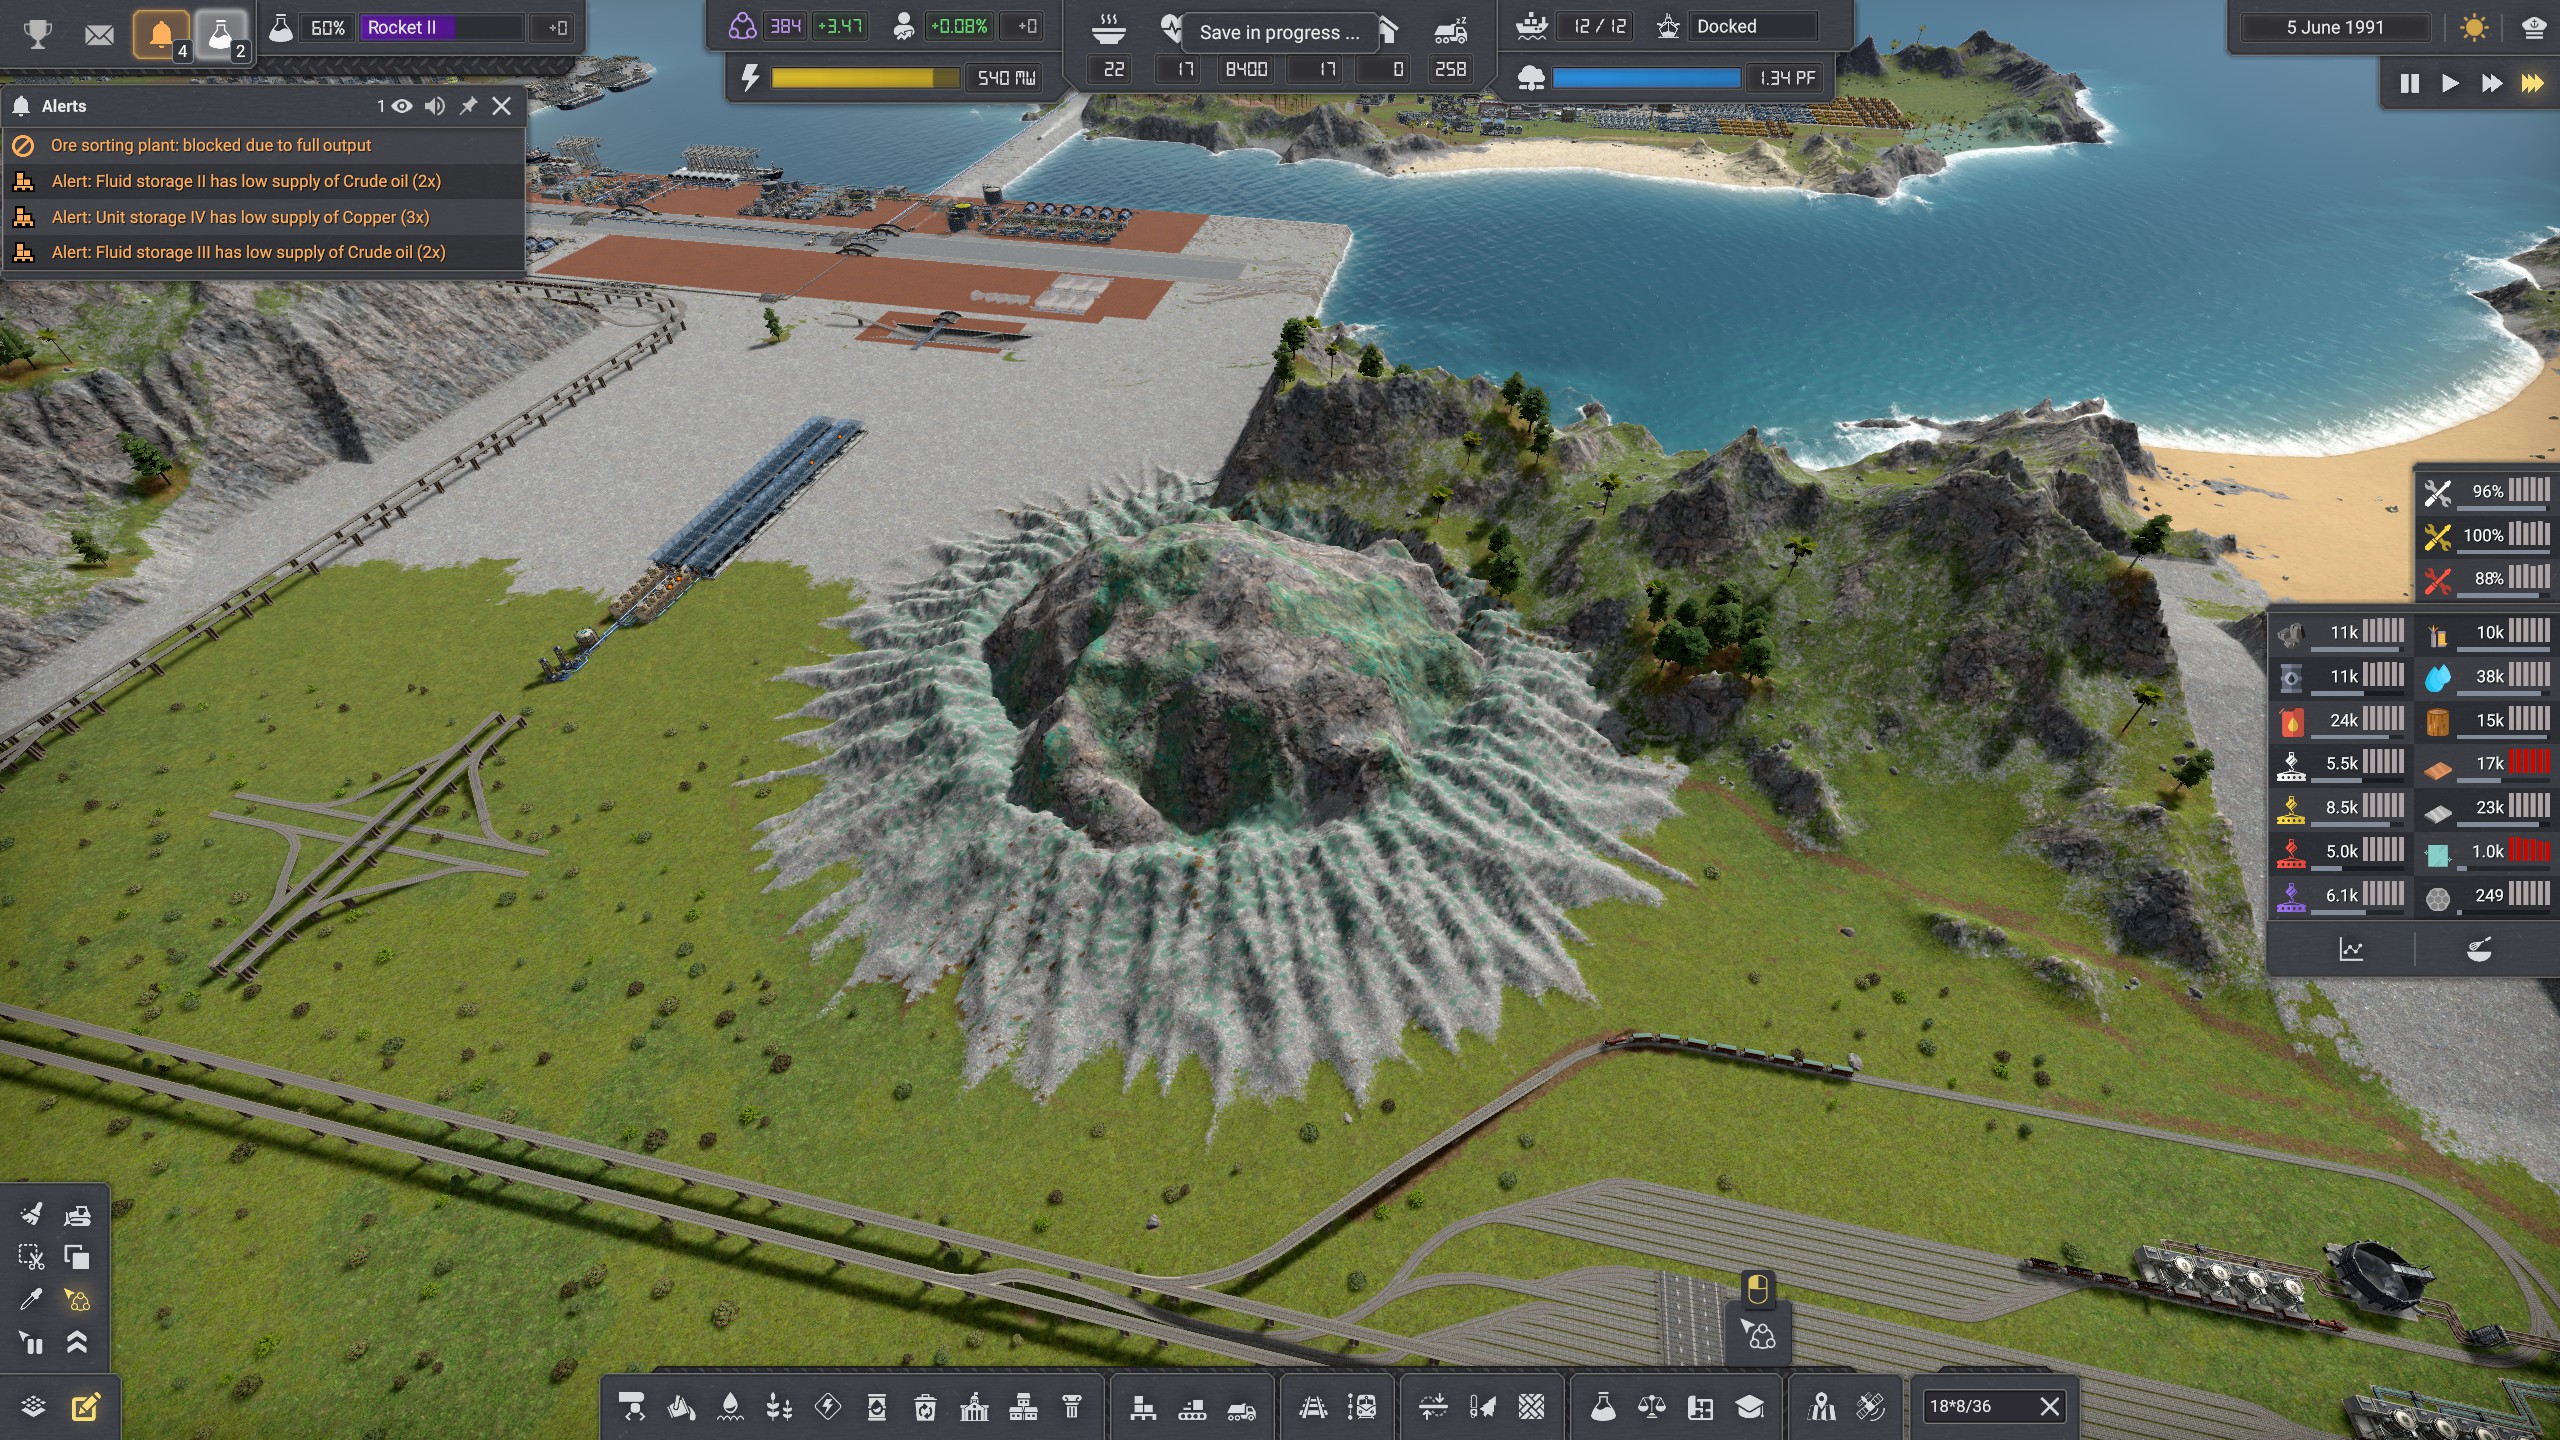Viewport: 2560px width, 1440px height.
Task: Select Ore sorting plant blocked alert
Action: [x=264, y=146]
